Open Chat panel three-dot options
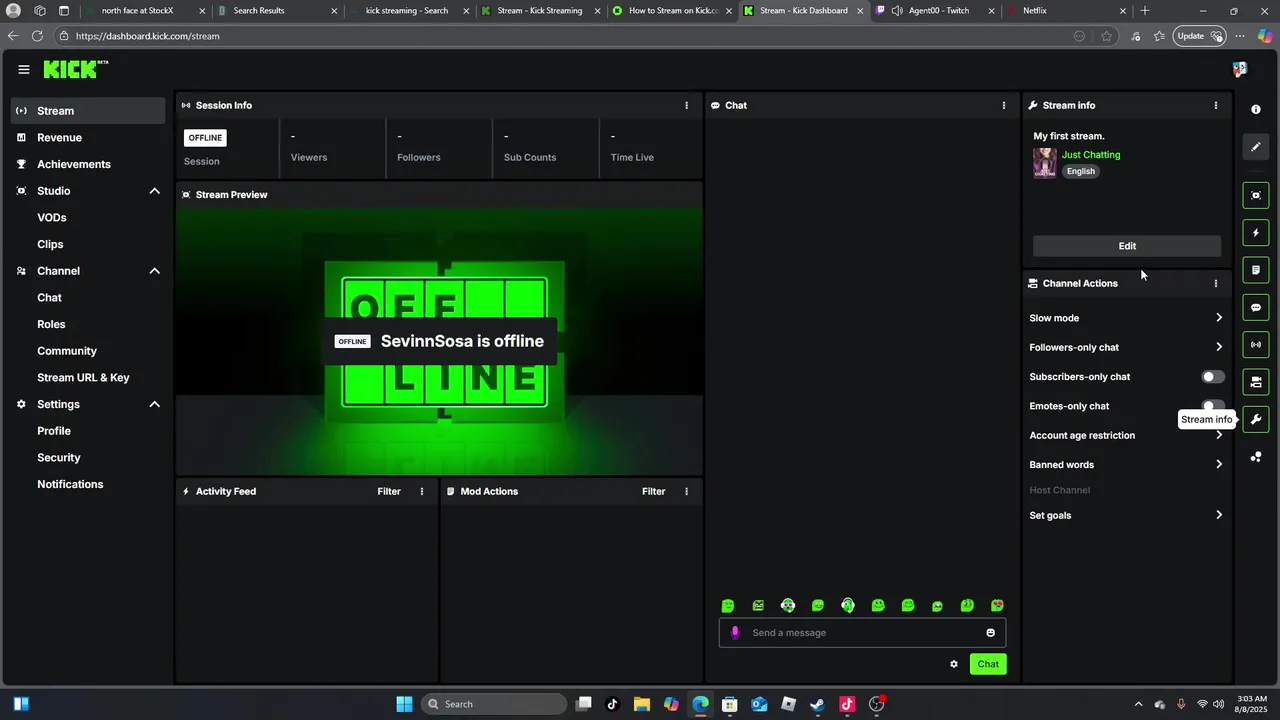Screen dimensions: 1280x720 click(x=1004, y=105)
